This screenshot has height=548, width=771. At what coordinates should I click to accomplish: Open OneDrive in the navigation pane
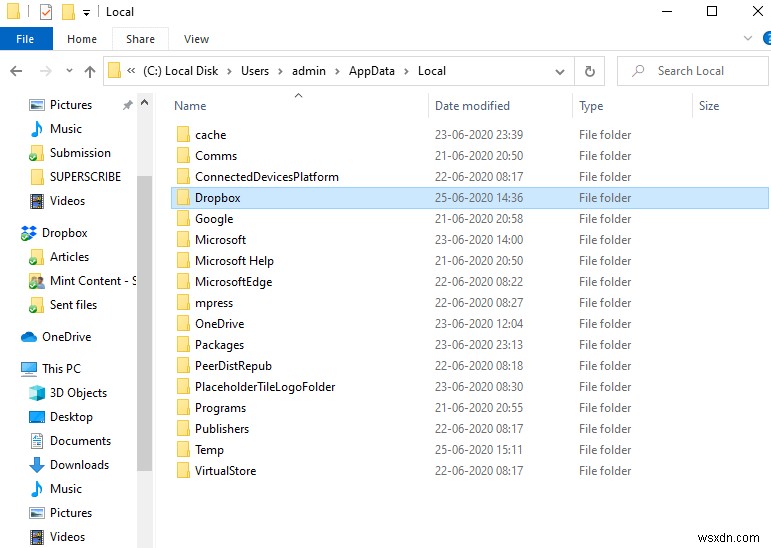point(66,337)
